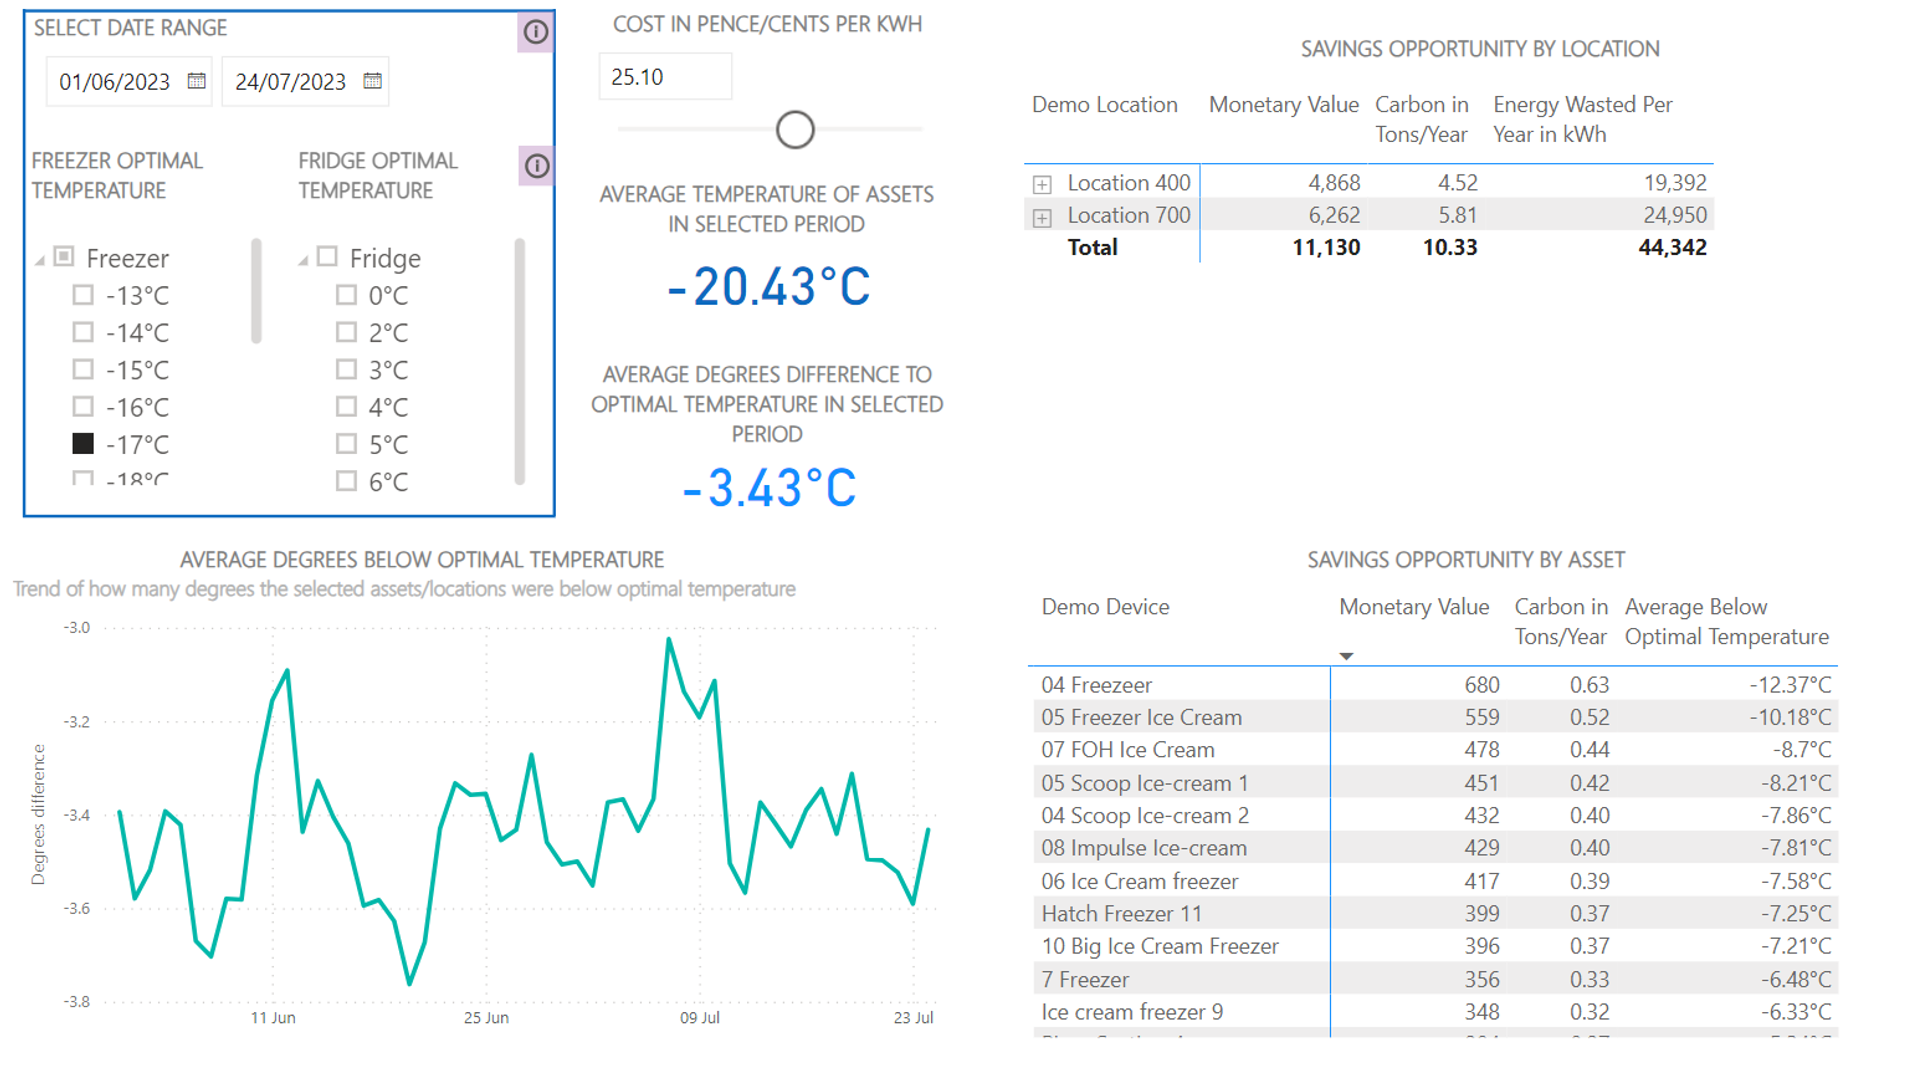The height and width of the screenshot is (1078, 1919).
Task: Sort by the Average Below Optimal Temperature header
Action: pyautogui.click(x=1727, y=621)
